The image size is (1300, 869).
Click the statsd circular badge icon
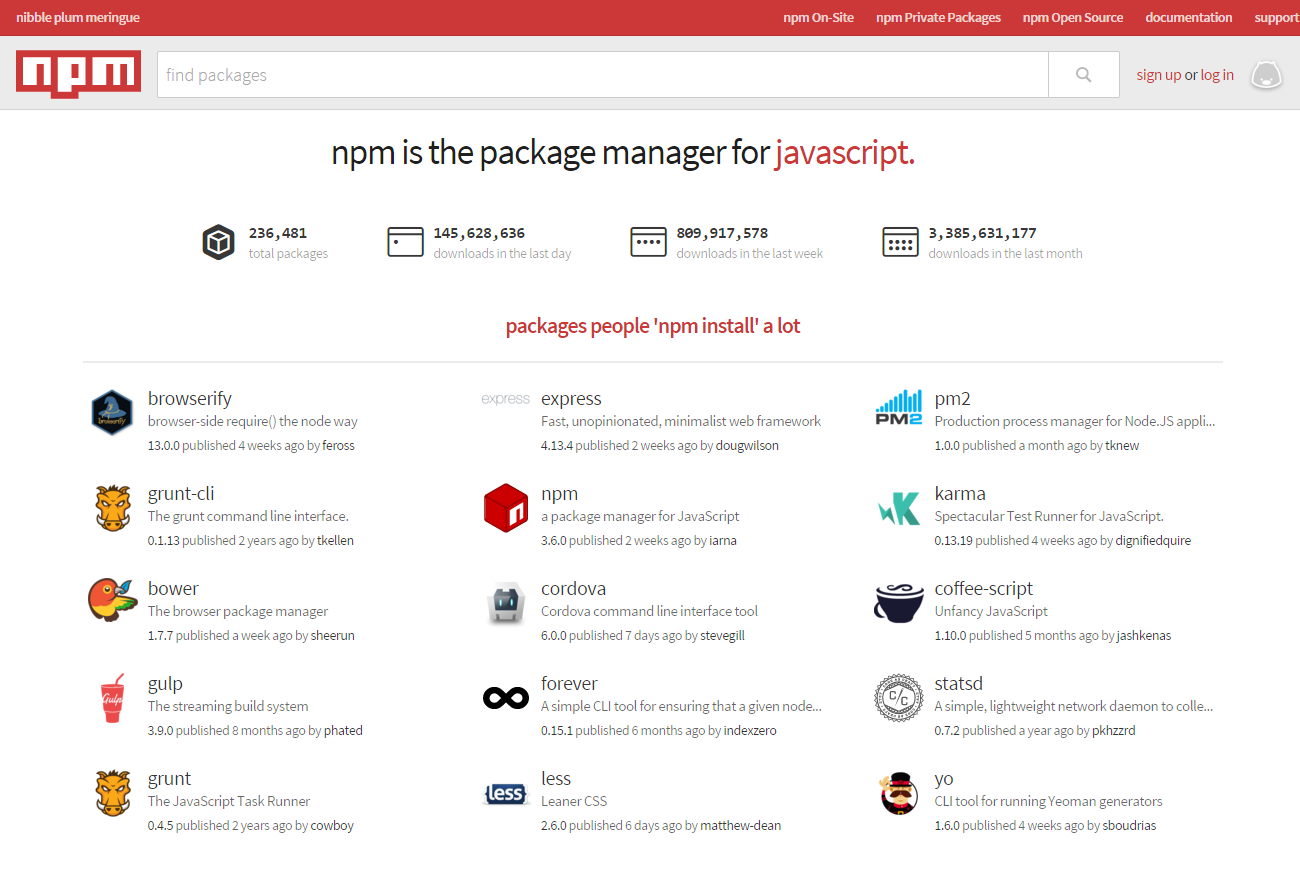tap(898, 697)
